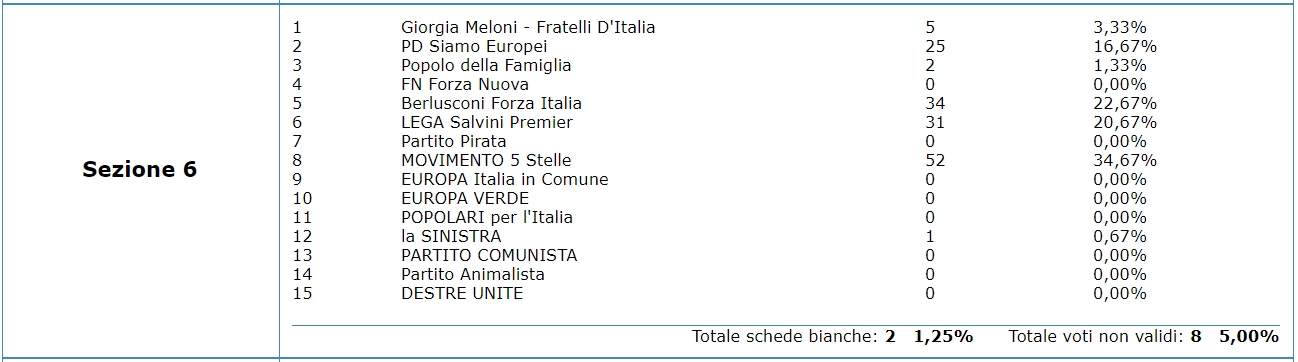Click EUROPA VERDE party name
This screenshot has height=362, width=1298.
(x=465, y=198)
